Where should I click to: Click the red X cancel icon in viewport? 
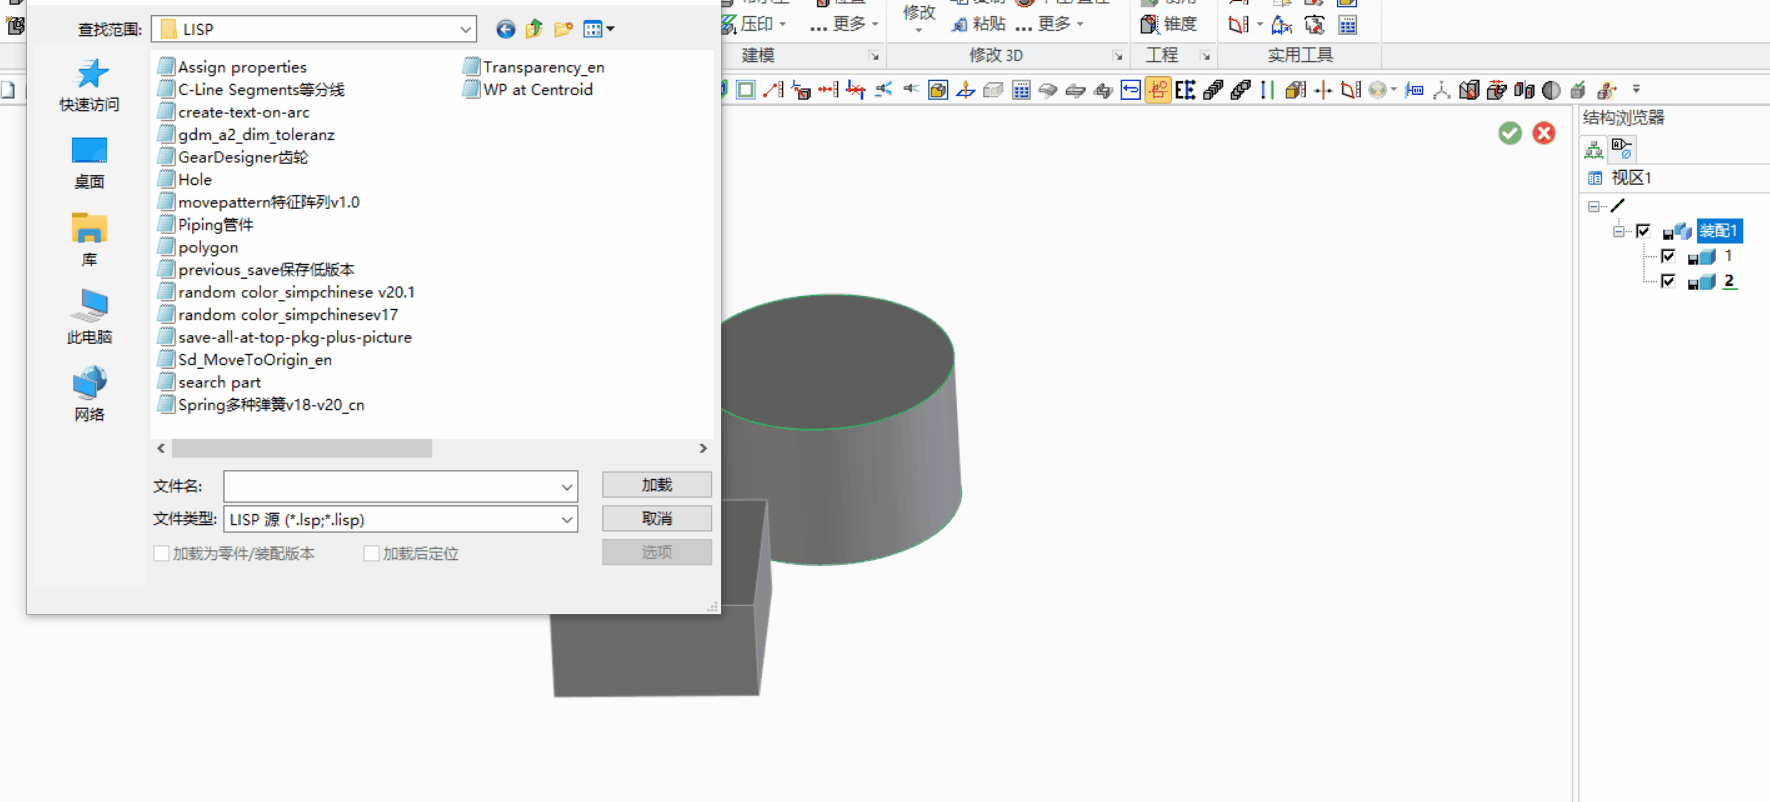pos(1544,133)
